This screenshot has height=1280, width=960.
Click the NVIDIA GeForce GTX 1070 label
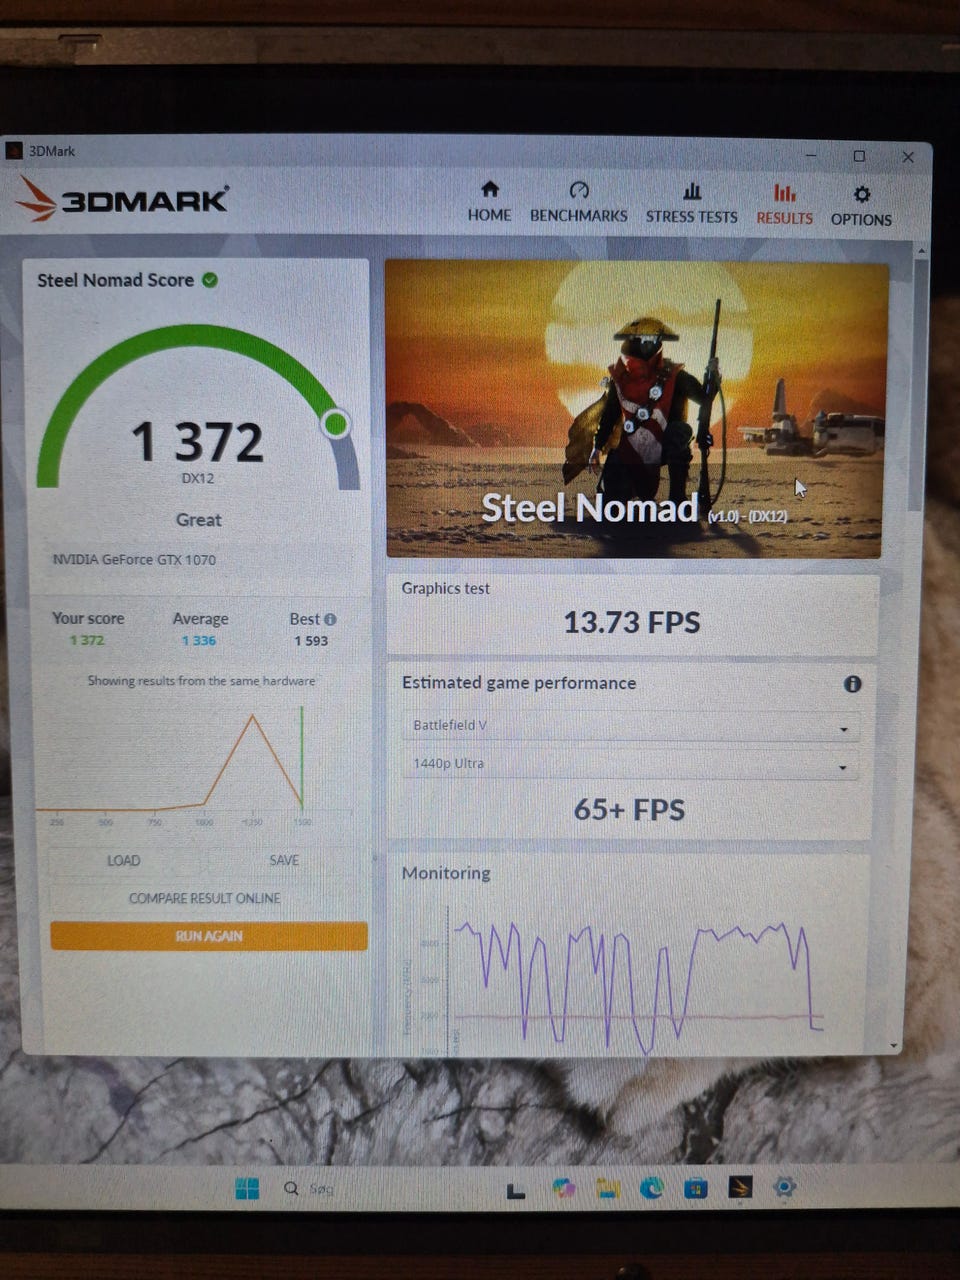click(134, 560)
